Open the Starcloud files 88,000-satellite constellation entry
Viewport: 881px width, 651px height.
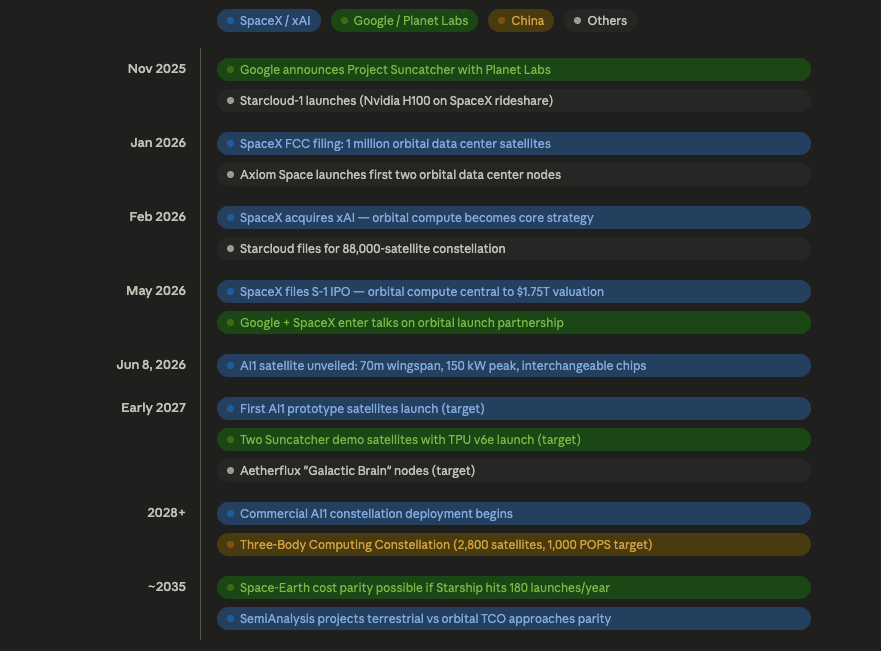pos(514,249)
